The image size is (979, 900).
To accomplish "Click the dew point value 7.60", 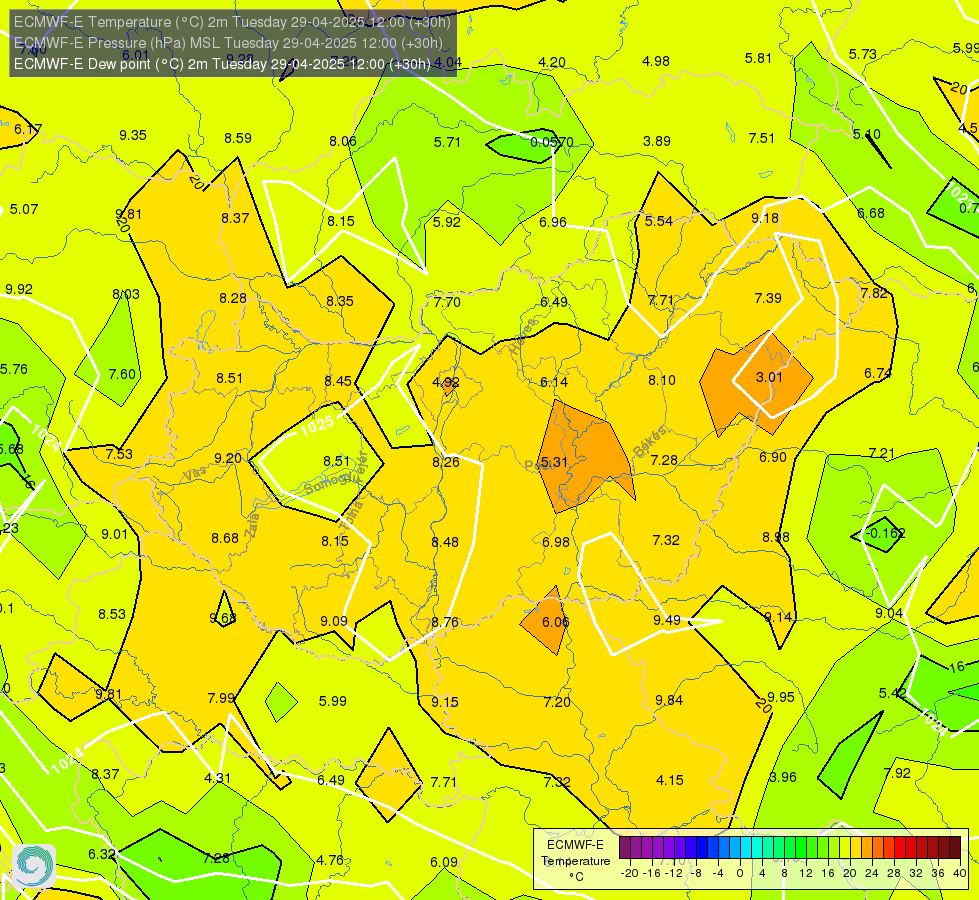I will pyautogui.click(x=122, y=374).
